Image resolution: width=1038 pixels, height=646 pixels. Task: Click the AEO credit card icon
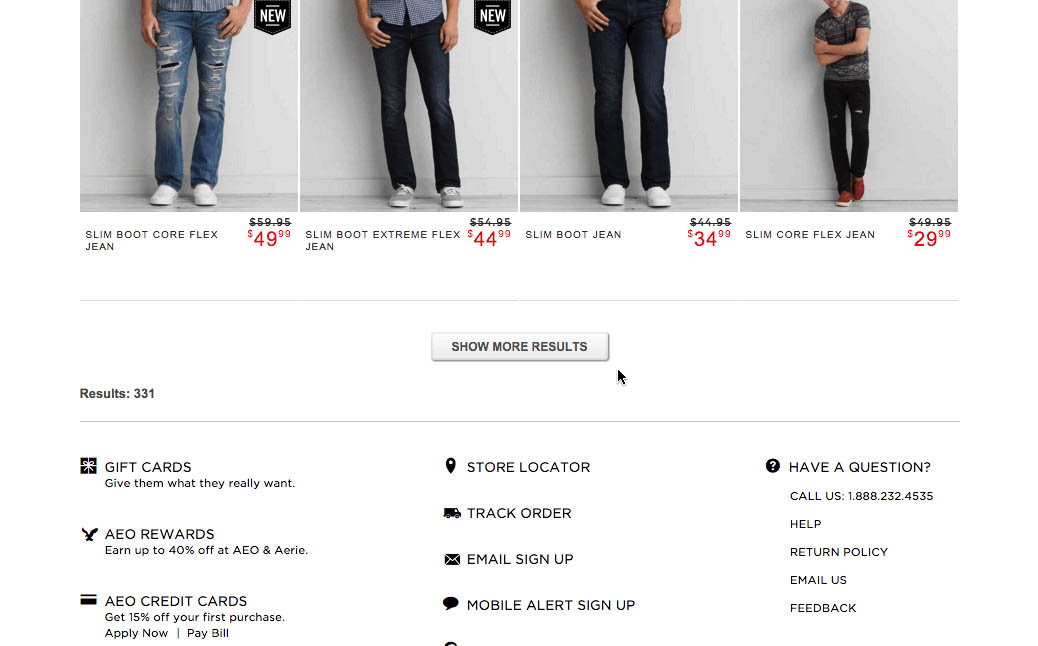point(89,600)
